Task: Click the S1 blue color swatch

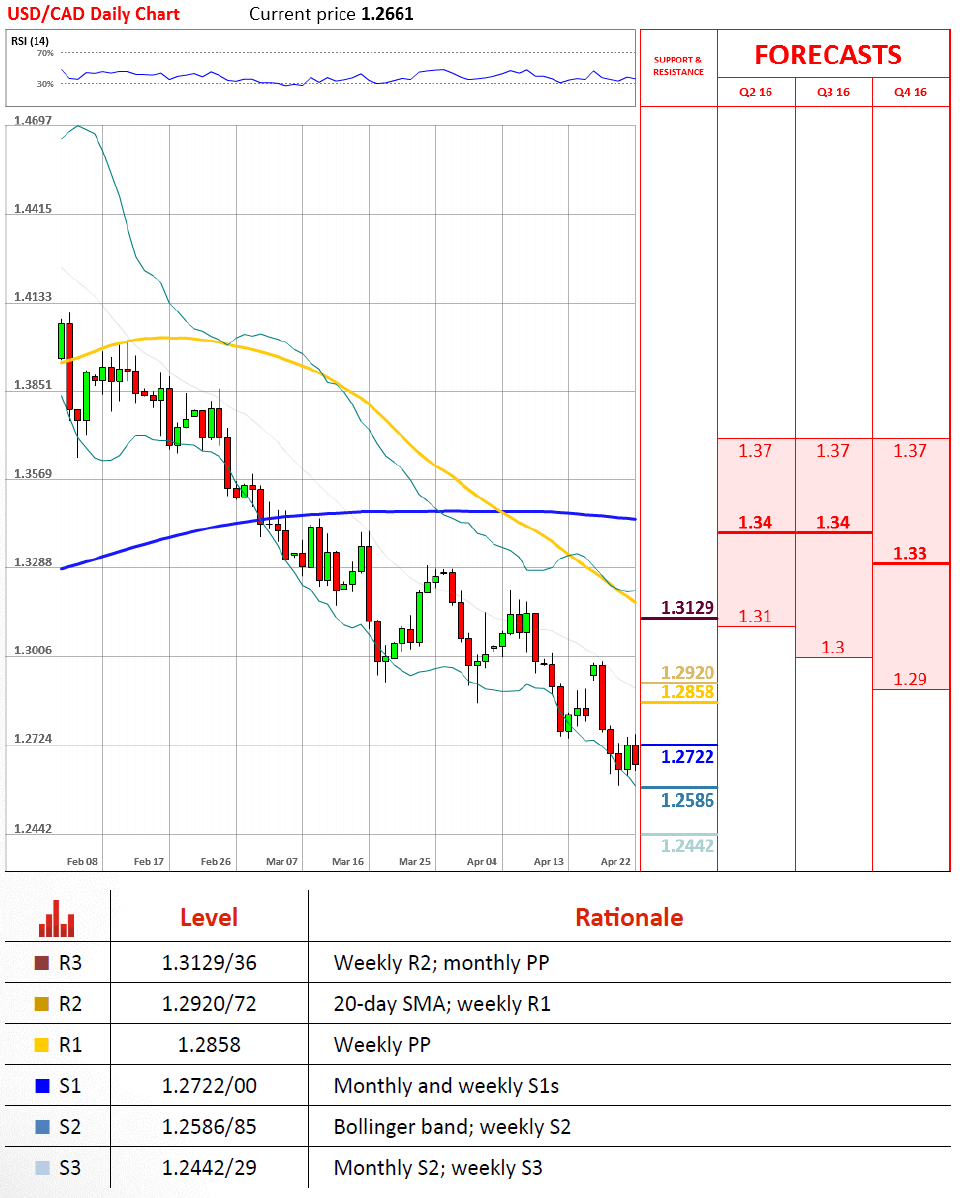Action: click(42, 1086)
